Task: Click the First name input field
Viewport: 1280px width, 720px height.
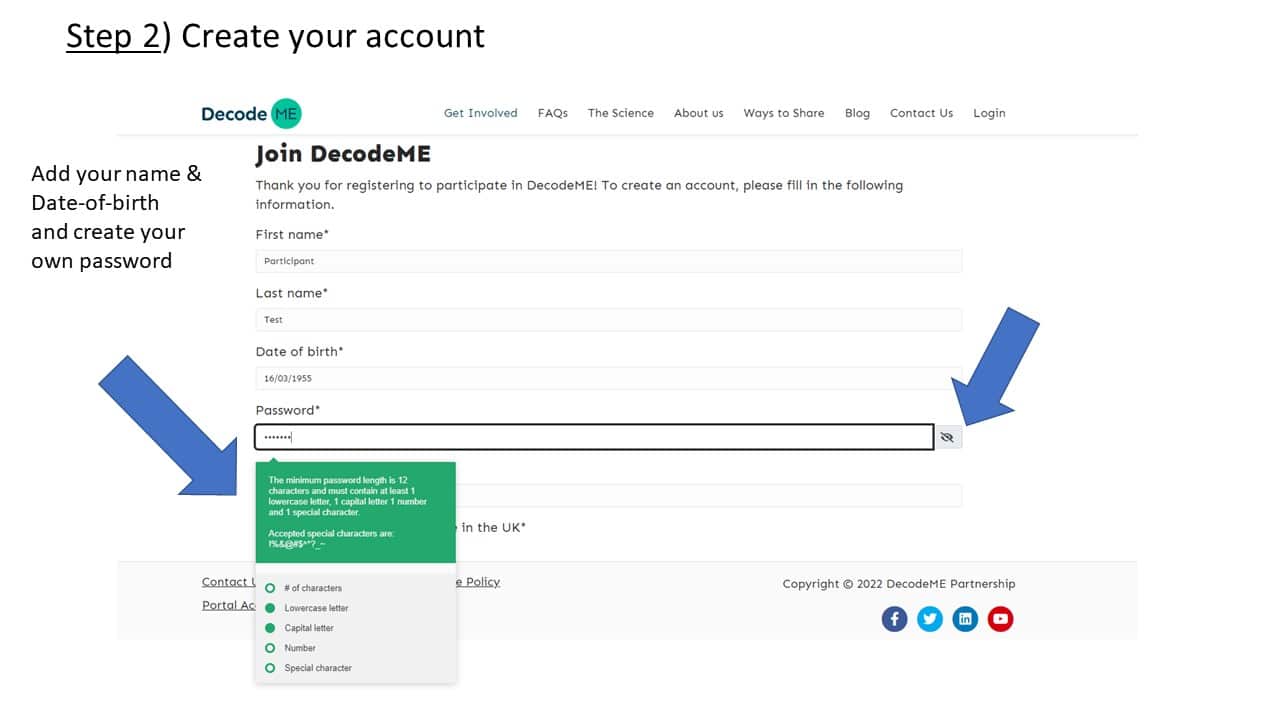Action: pos(609,261)
